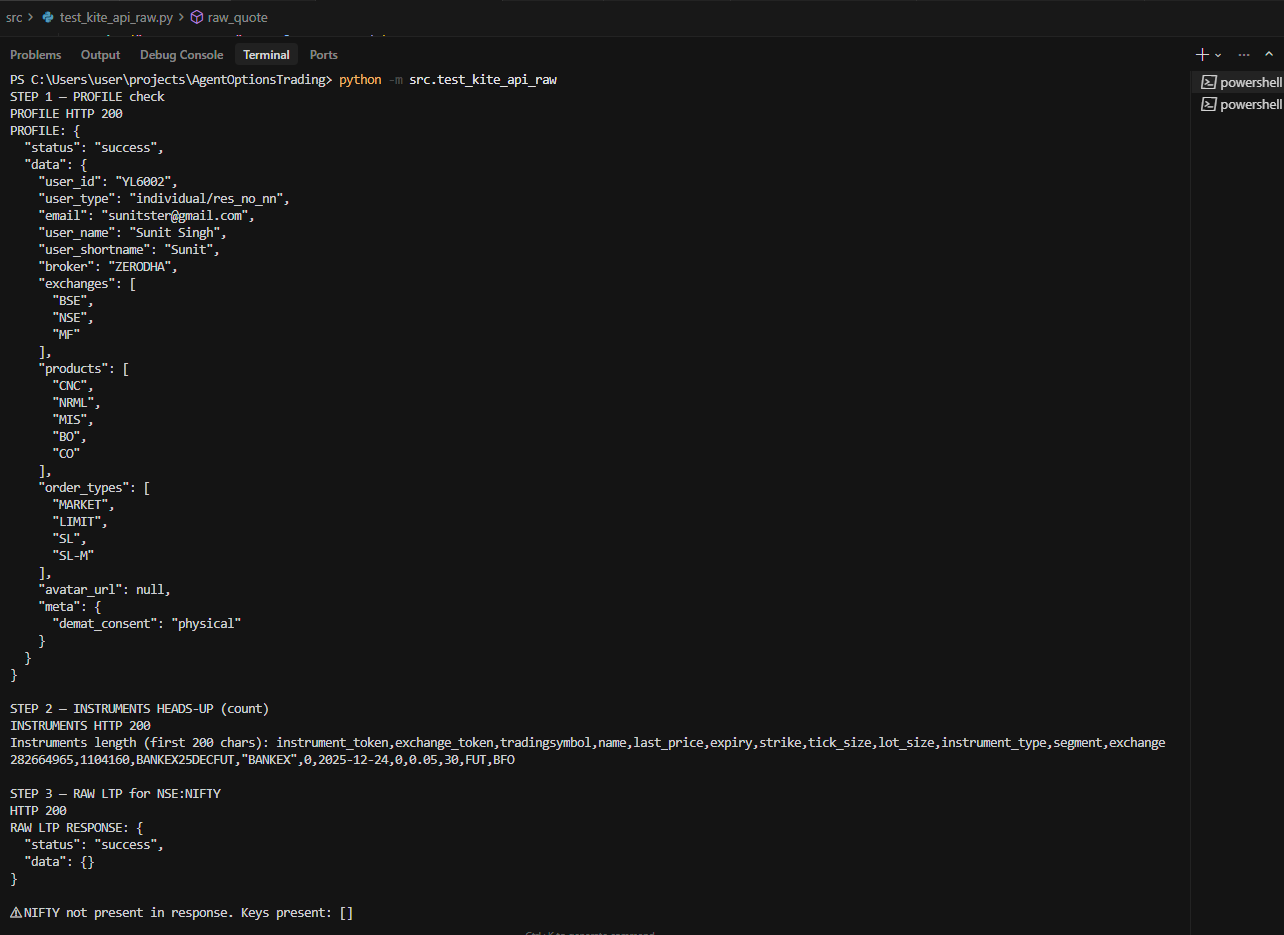The image size is (1284, 935).
Task: Open the Problems tab
Action: (35, 55)
